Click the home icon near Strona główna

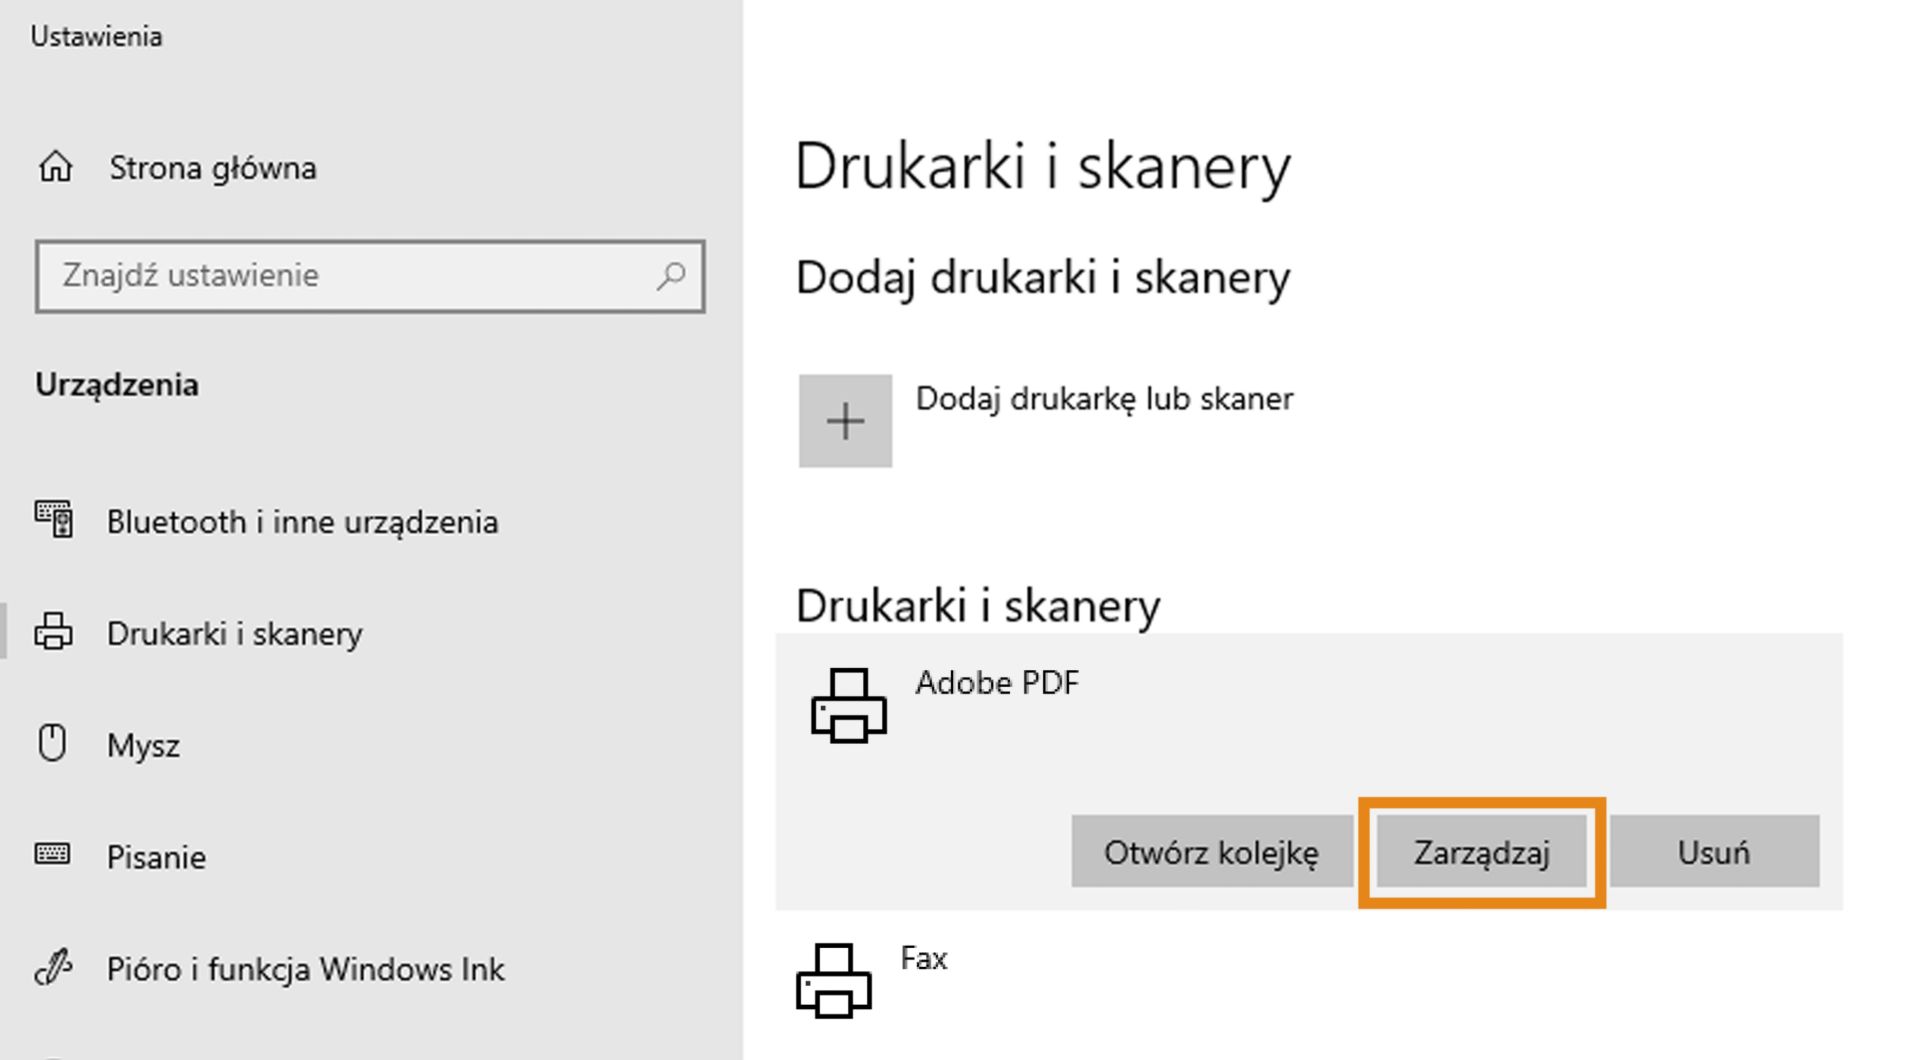pos(55,167)
